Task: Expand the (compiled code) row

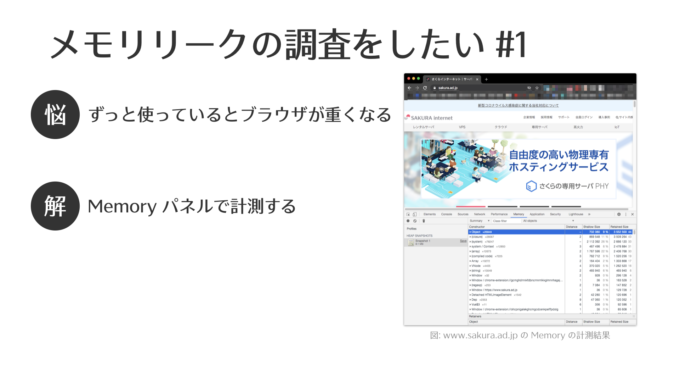Action: point(470,256)
